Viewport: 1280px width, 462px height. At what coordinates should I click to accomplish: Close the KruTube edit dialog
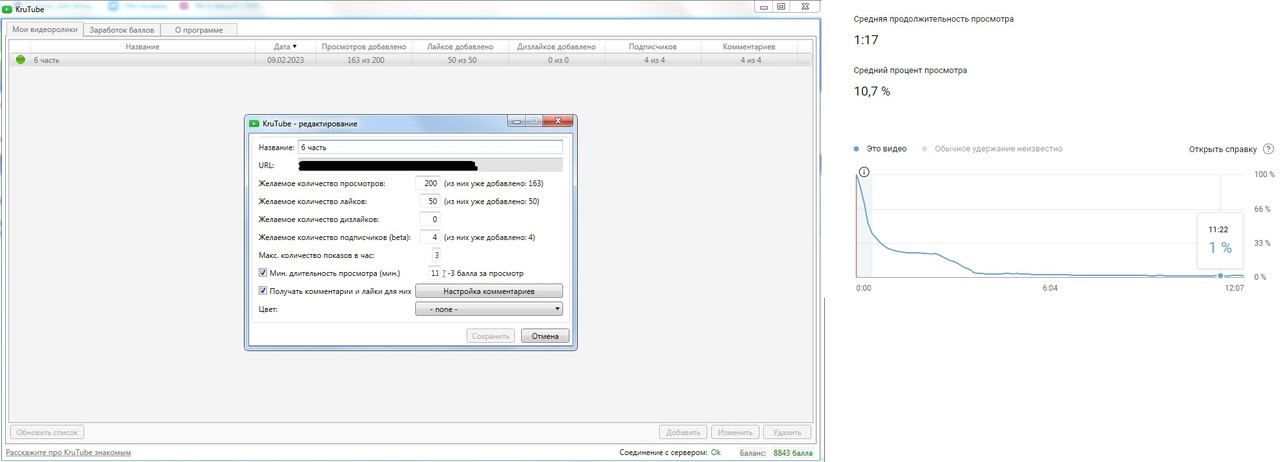click(x=560, y=122)
